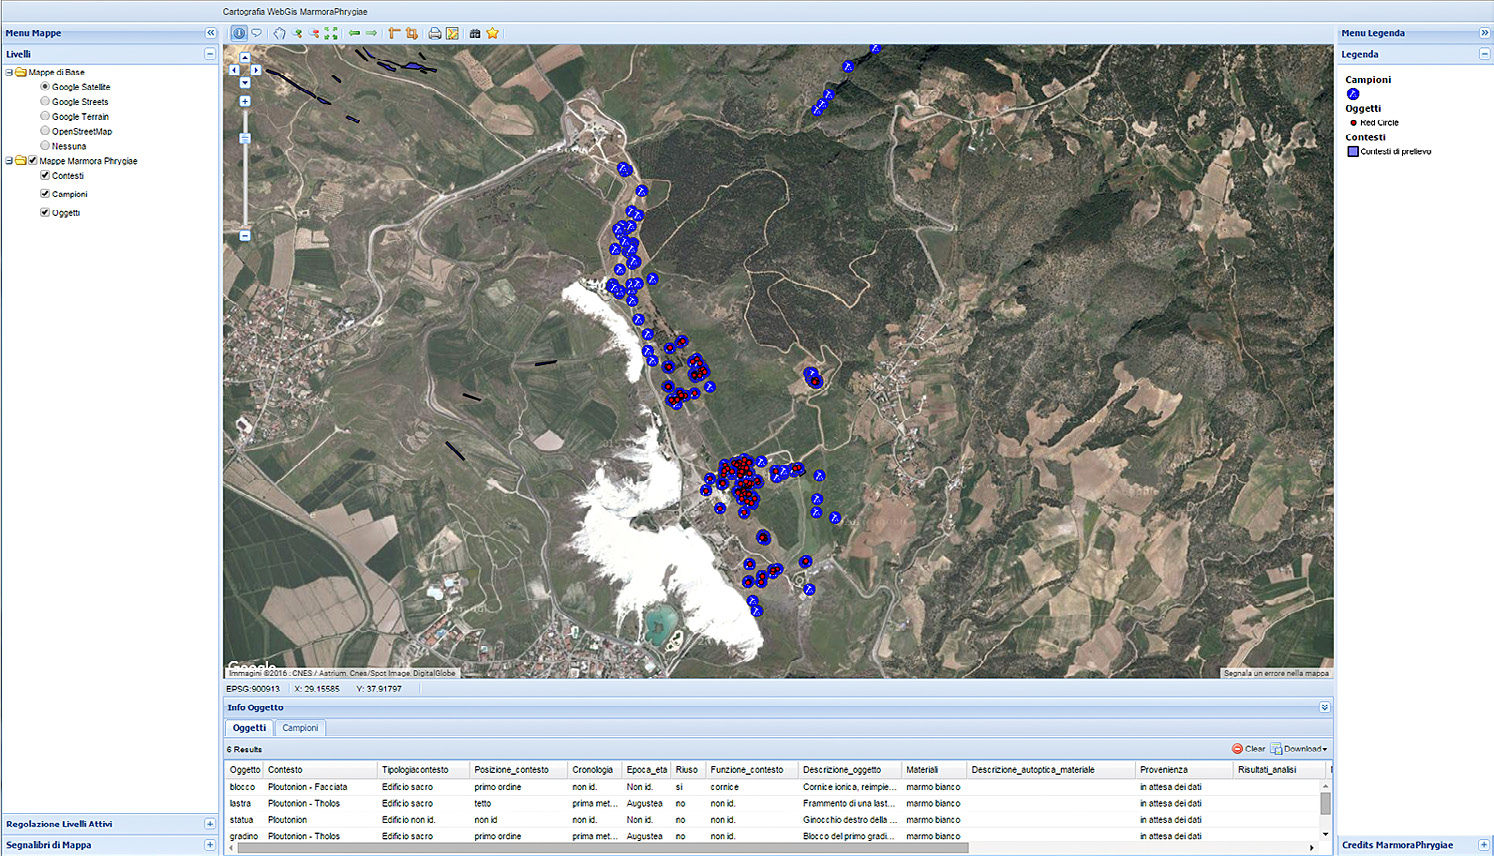Click the results table horizontal scrollbar
Image resolution: width=1494 pixels, height=856 pixels.
pyautogui.click(x=603, y=848)
